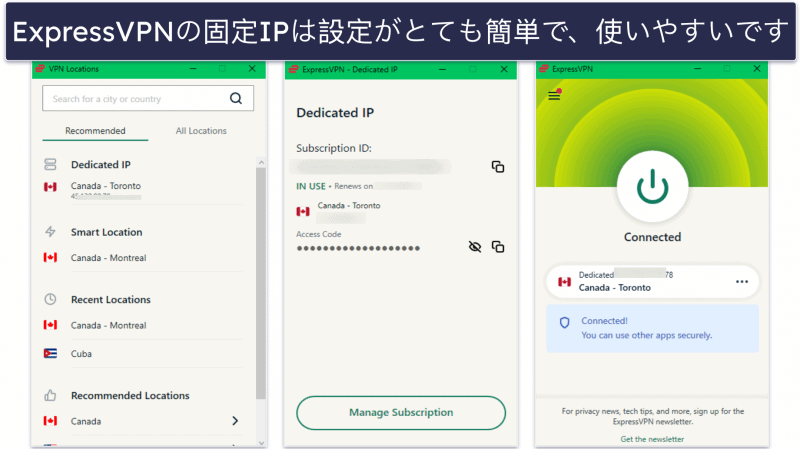Screen dimensions: 800x449
Task: Click the shield icon in Connected notice
Action: point(564,322)
